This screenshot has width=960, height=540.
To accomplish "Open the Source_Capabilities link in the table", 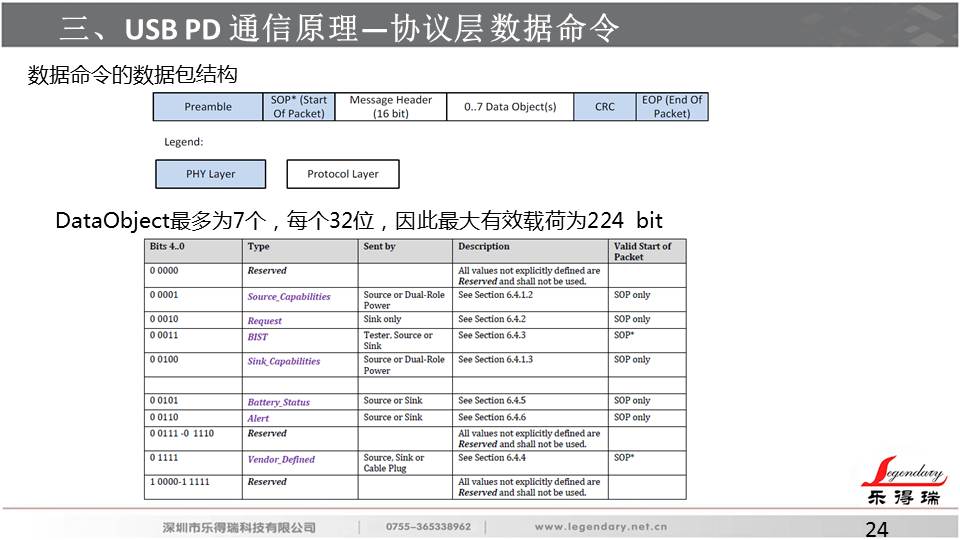I will tap(288, 297).
